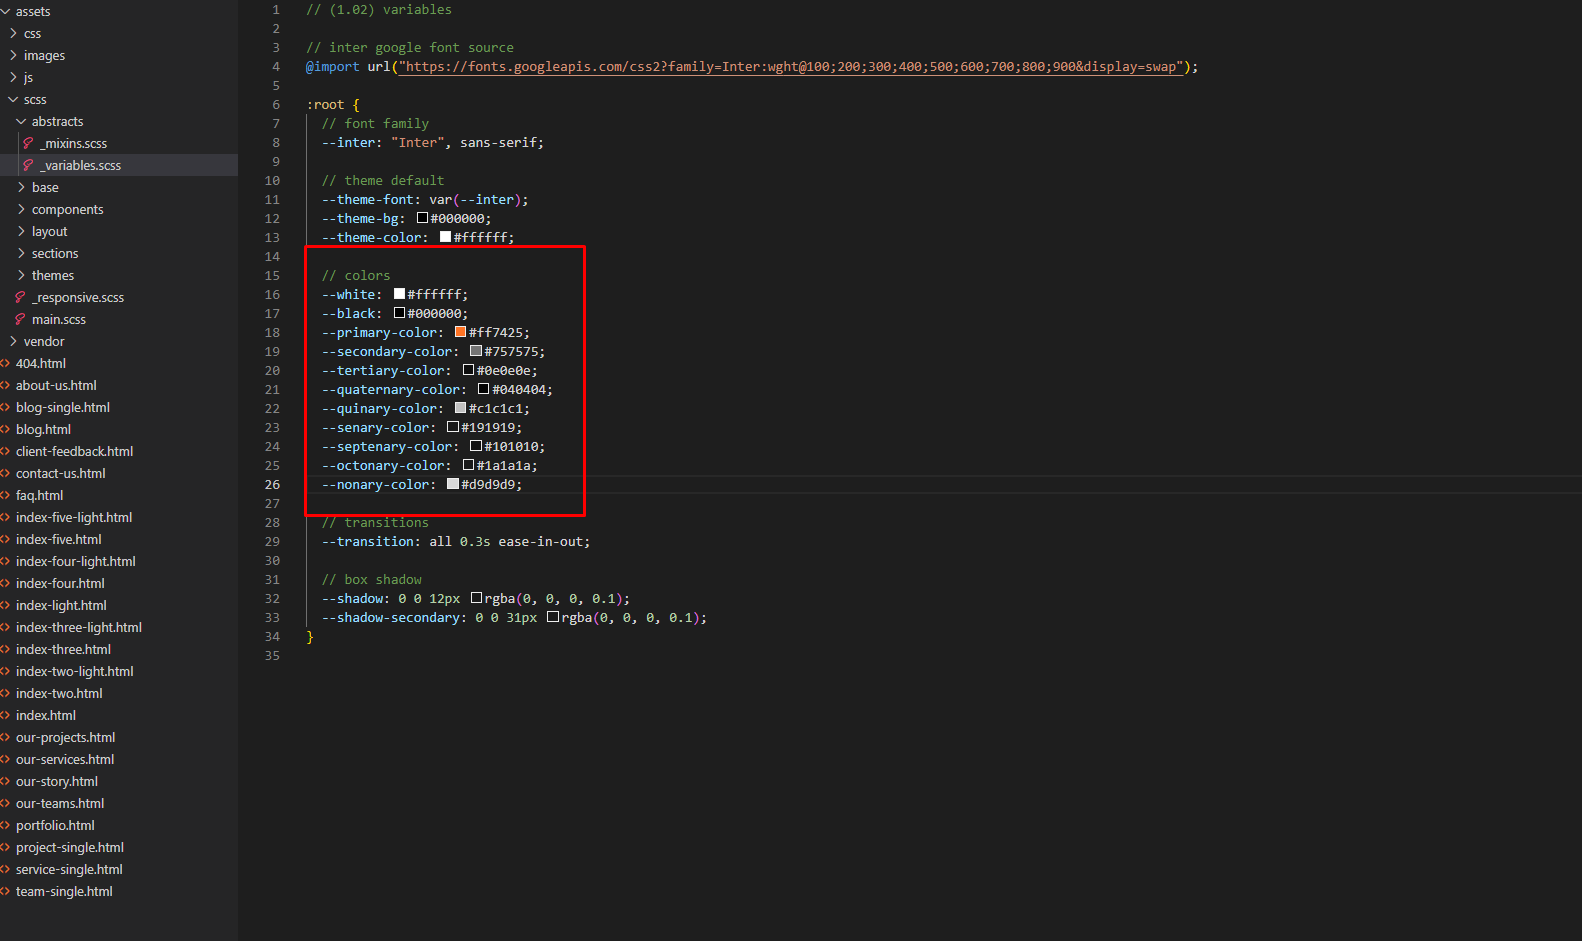Image resolution: width=1582 pixels, height=941 pixels.
Task: Collapse the scss folder
Action: 13,99
